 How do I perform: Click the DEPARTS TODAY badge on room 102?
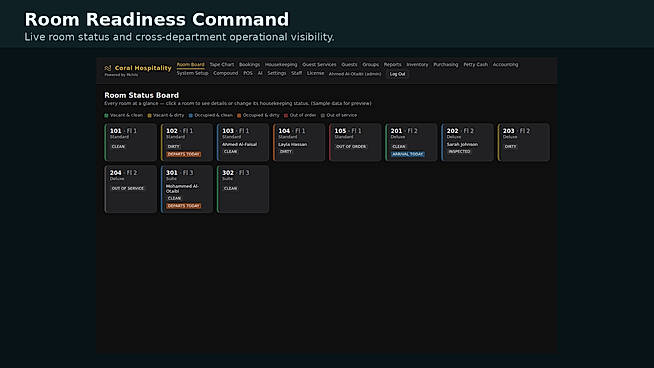(184, 154)
